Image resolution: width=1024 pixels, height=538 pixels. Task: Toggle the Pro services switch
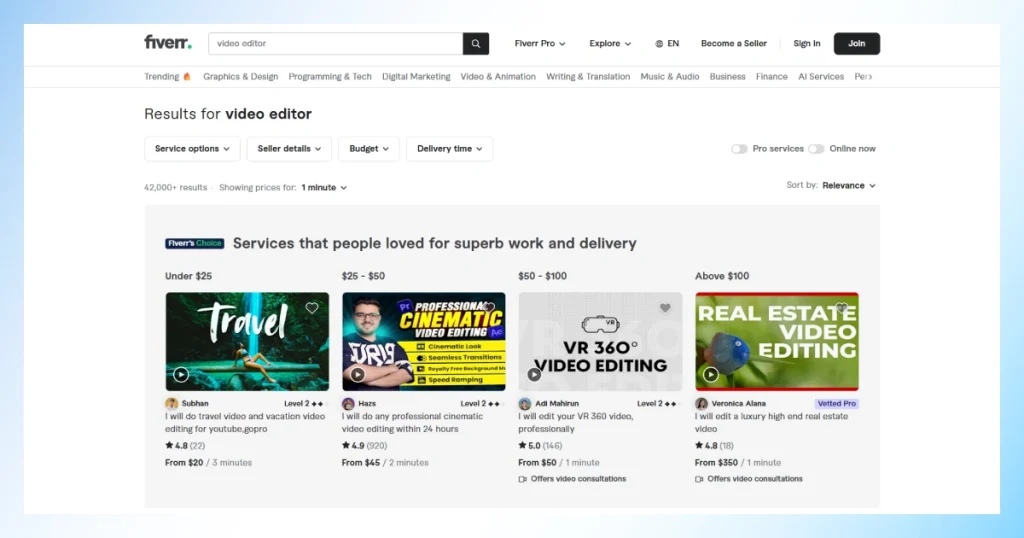coord(739,149)
